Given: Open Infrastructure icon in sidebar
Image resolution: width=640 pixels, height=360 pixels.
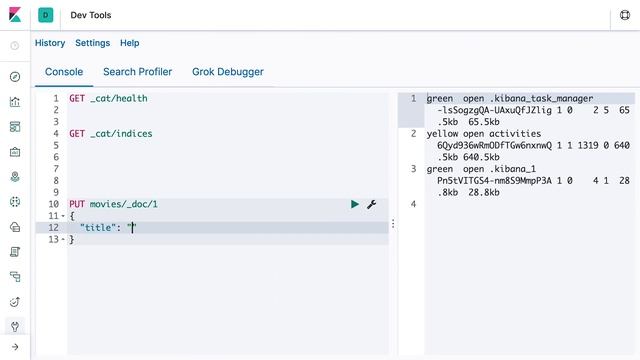Looking at the screenshot, I should click(x=15, y=227).
